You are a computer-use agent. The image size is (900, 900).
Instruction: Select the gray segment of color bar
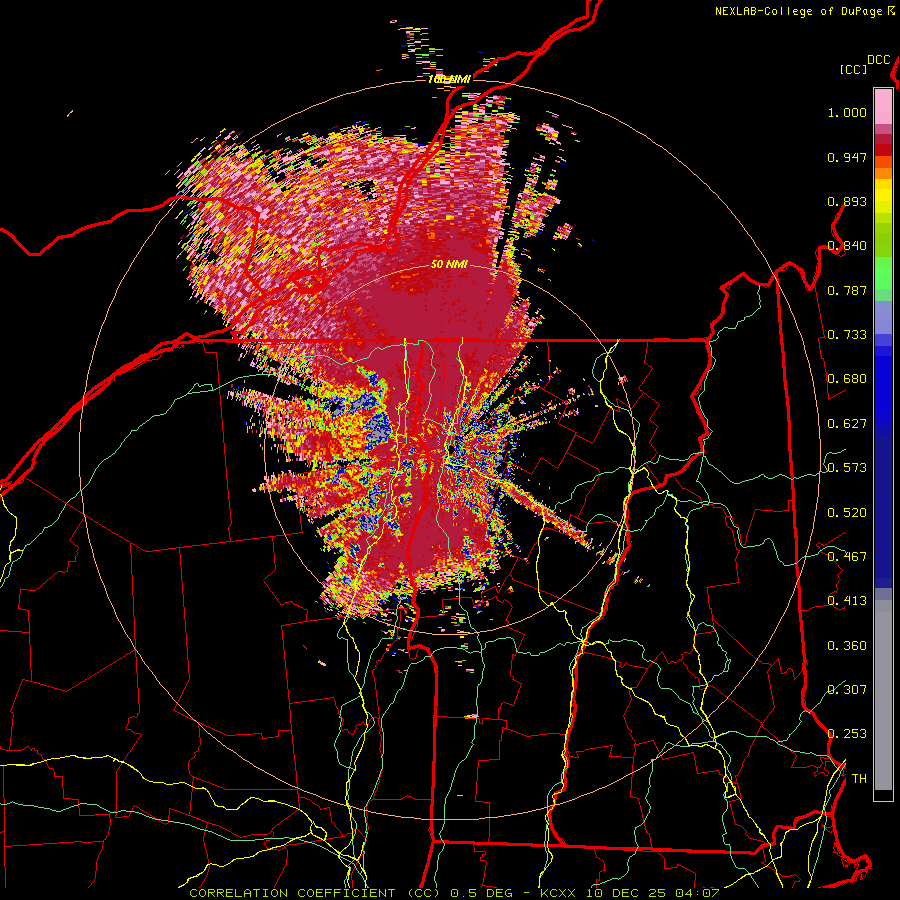coord(883,695)
